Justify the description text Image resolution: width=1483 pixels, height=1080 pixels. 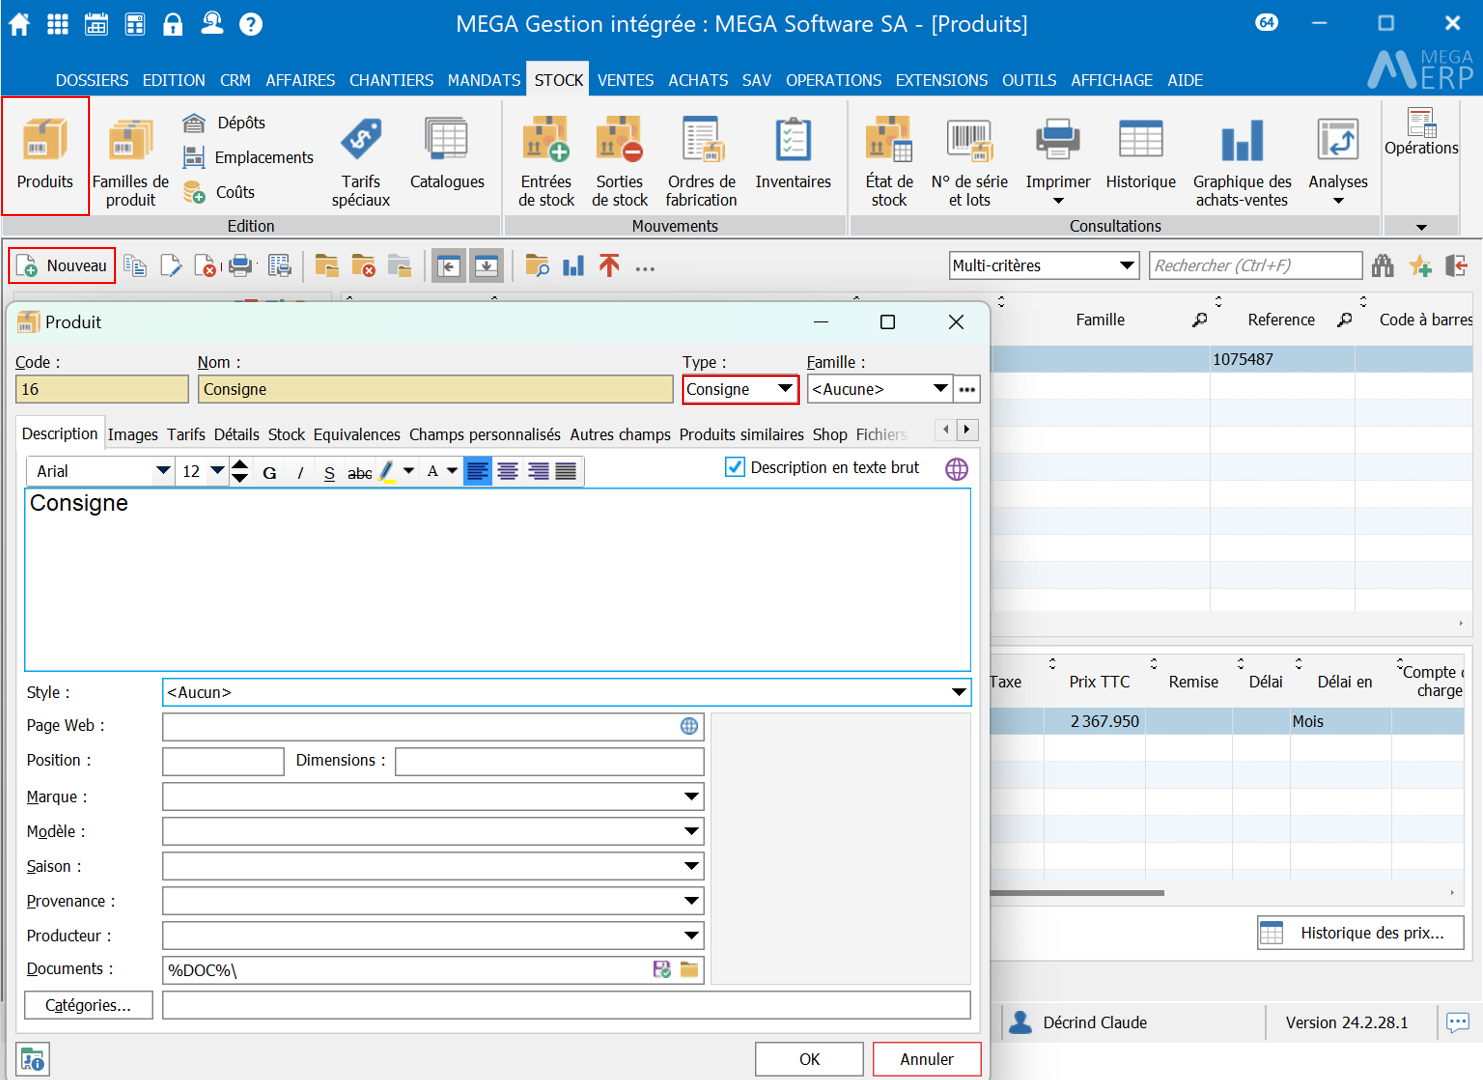pos(566,471)
